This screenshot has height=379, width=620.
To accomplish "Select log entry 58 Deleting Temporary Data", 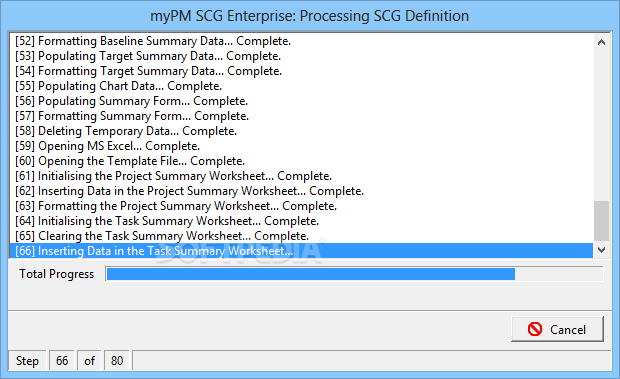I will coord(301,131).
